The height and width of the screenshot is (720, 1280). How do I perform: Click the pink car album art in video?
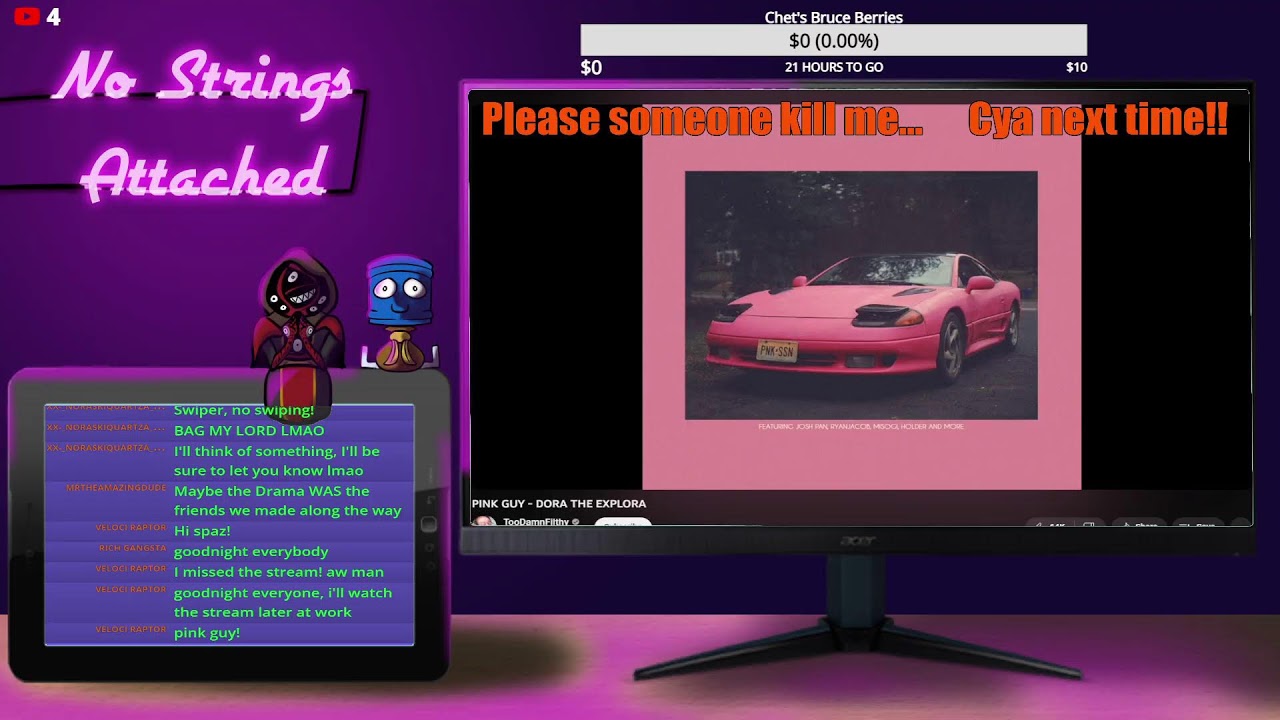point(861,295)
